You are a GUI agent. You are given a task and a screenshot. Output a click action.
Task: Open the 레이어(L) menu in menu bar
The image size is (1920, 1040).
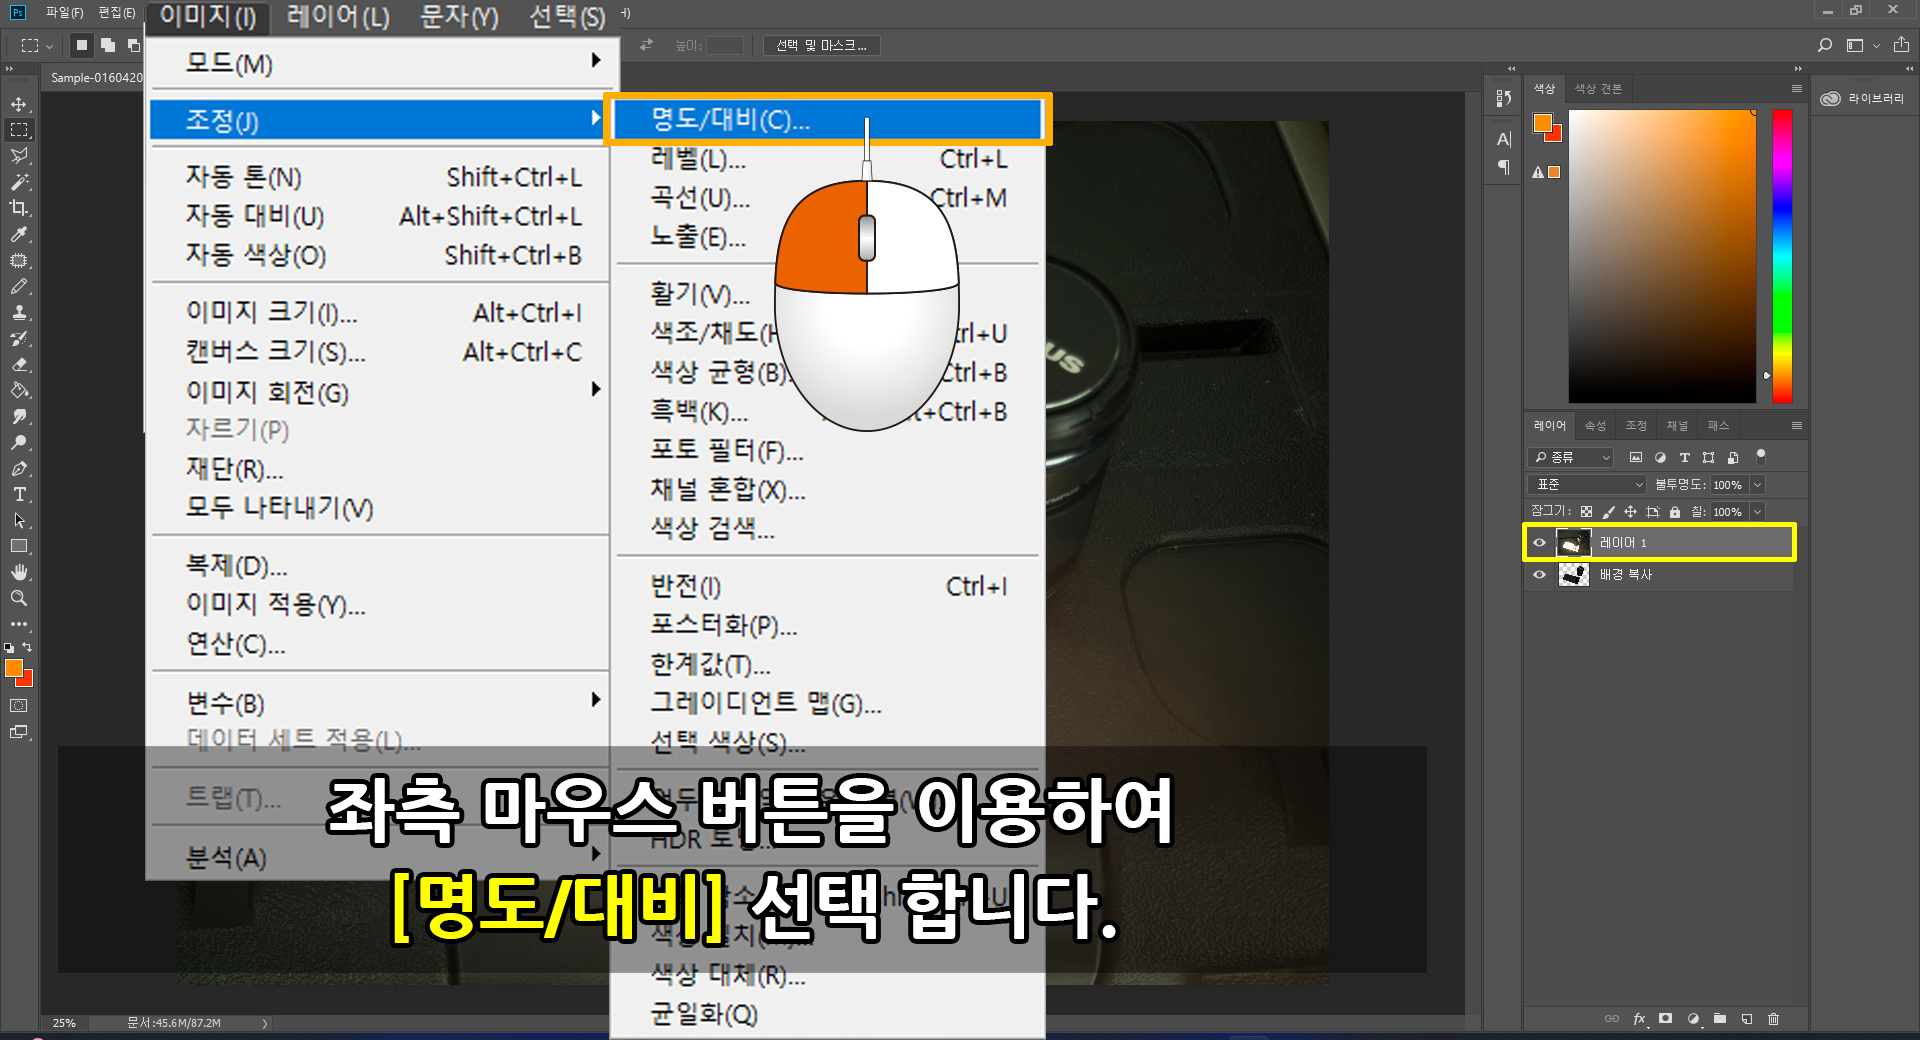(337, 16)
